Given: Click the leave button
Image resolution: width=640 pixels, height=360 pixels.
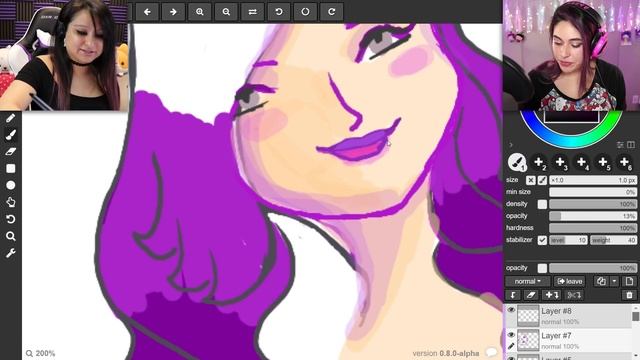Looking at the screenshot, I should (570, 281).
